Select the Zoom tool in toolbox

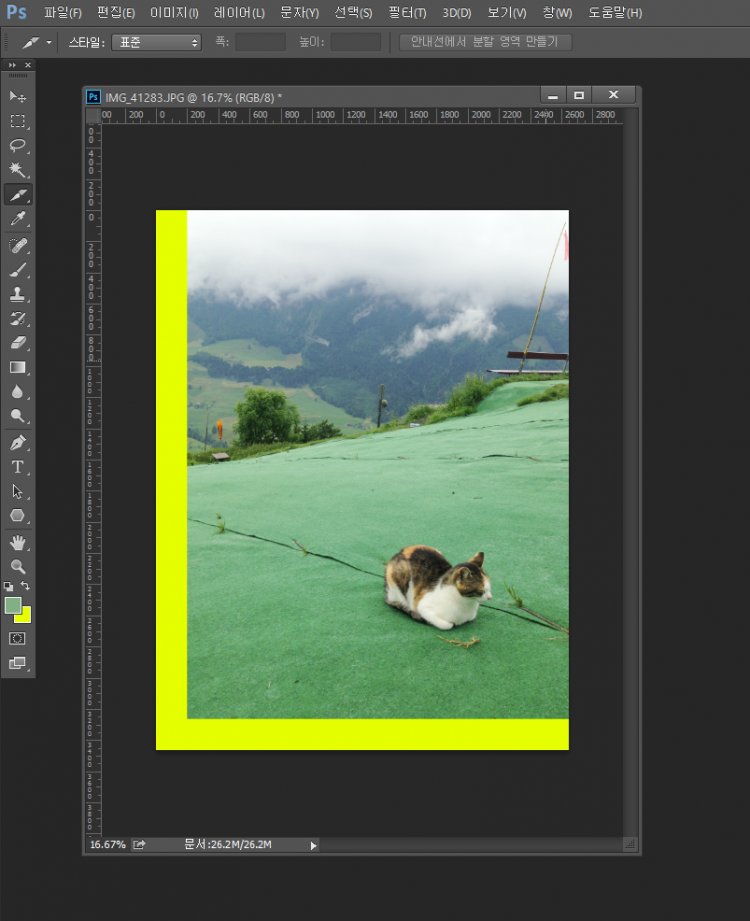pos(18,566)
